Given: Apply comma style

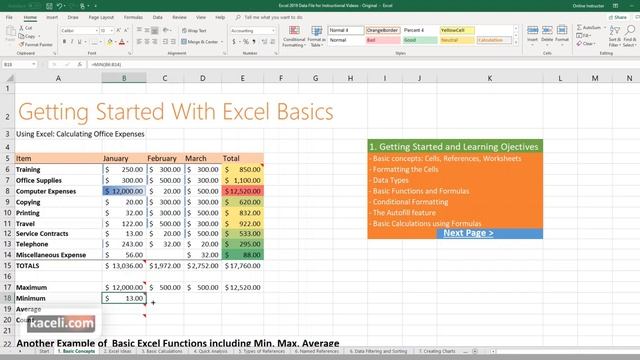Looking at the screenshot, I should coord(254,42).
